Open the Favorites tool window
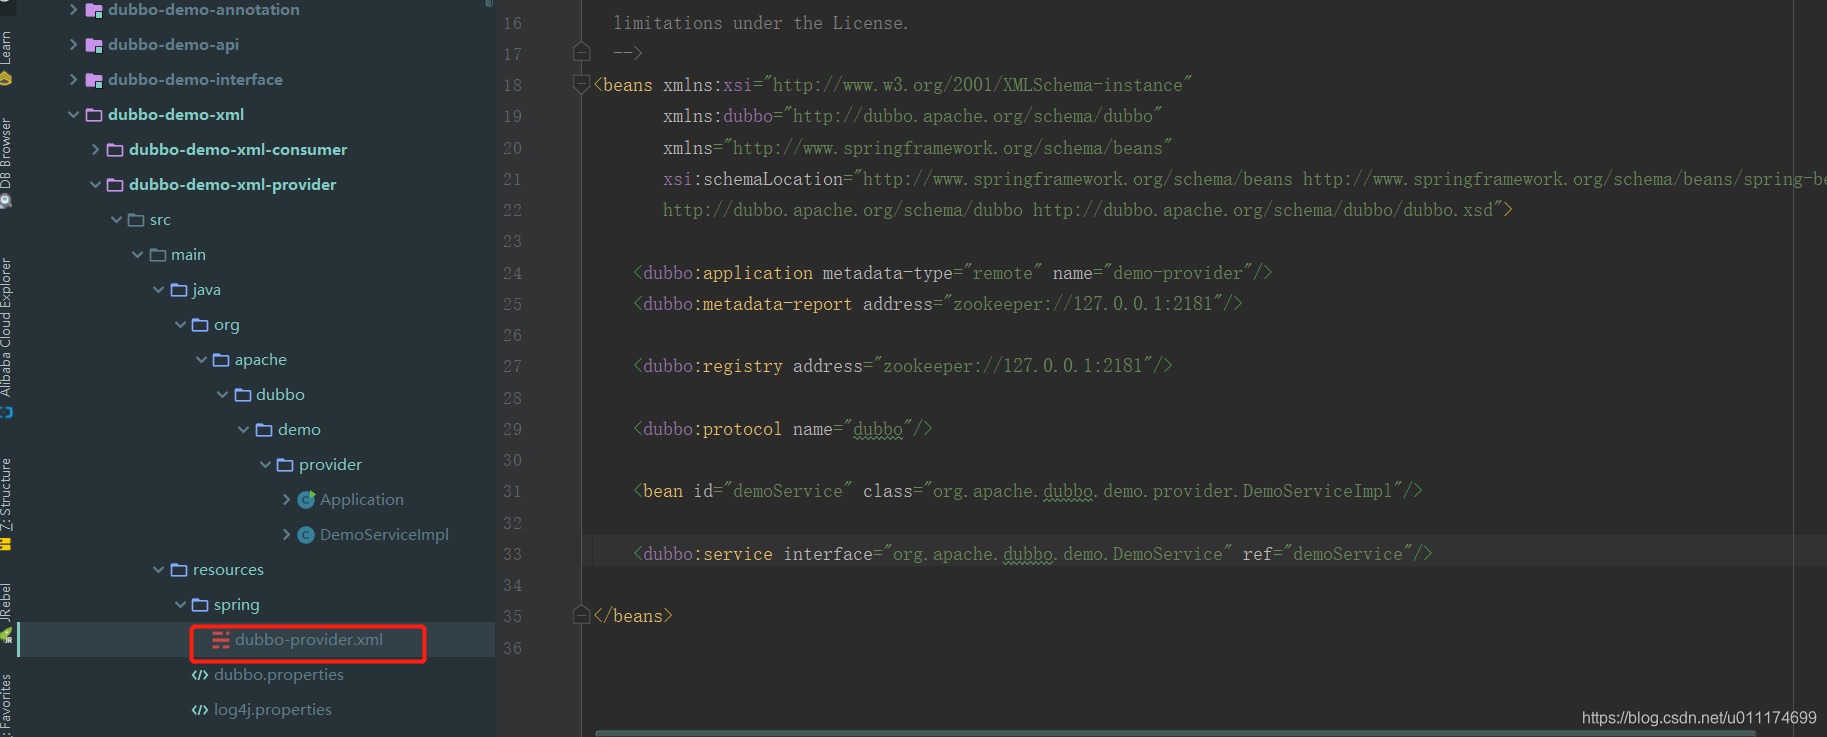The image size is (1827, 737). click(6, 704)
